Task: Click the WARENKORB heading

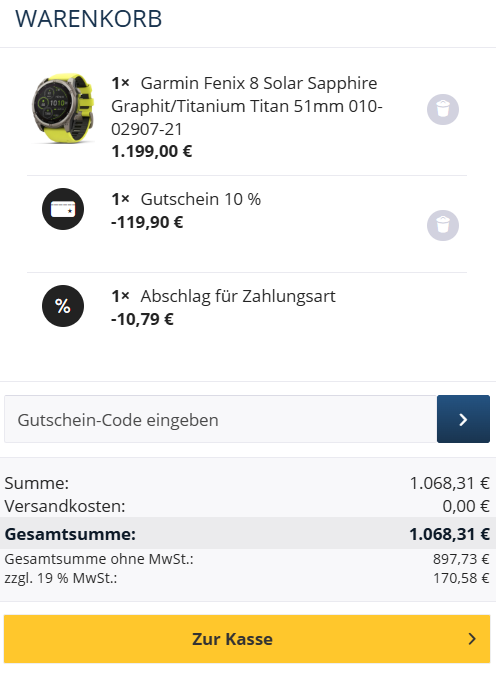Action: tap(89, 19)
